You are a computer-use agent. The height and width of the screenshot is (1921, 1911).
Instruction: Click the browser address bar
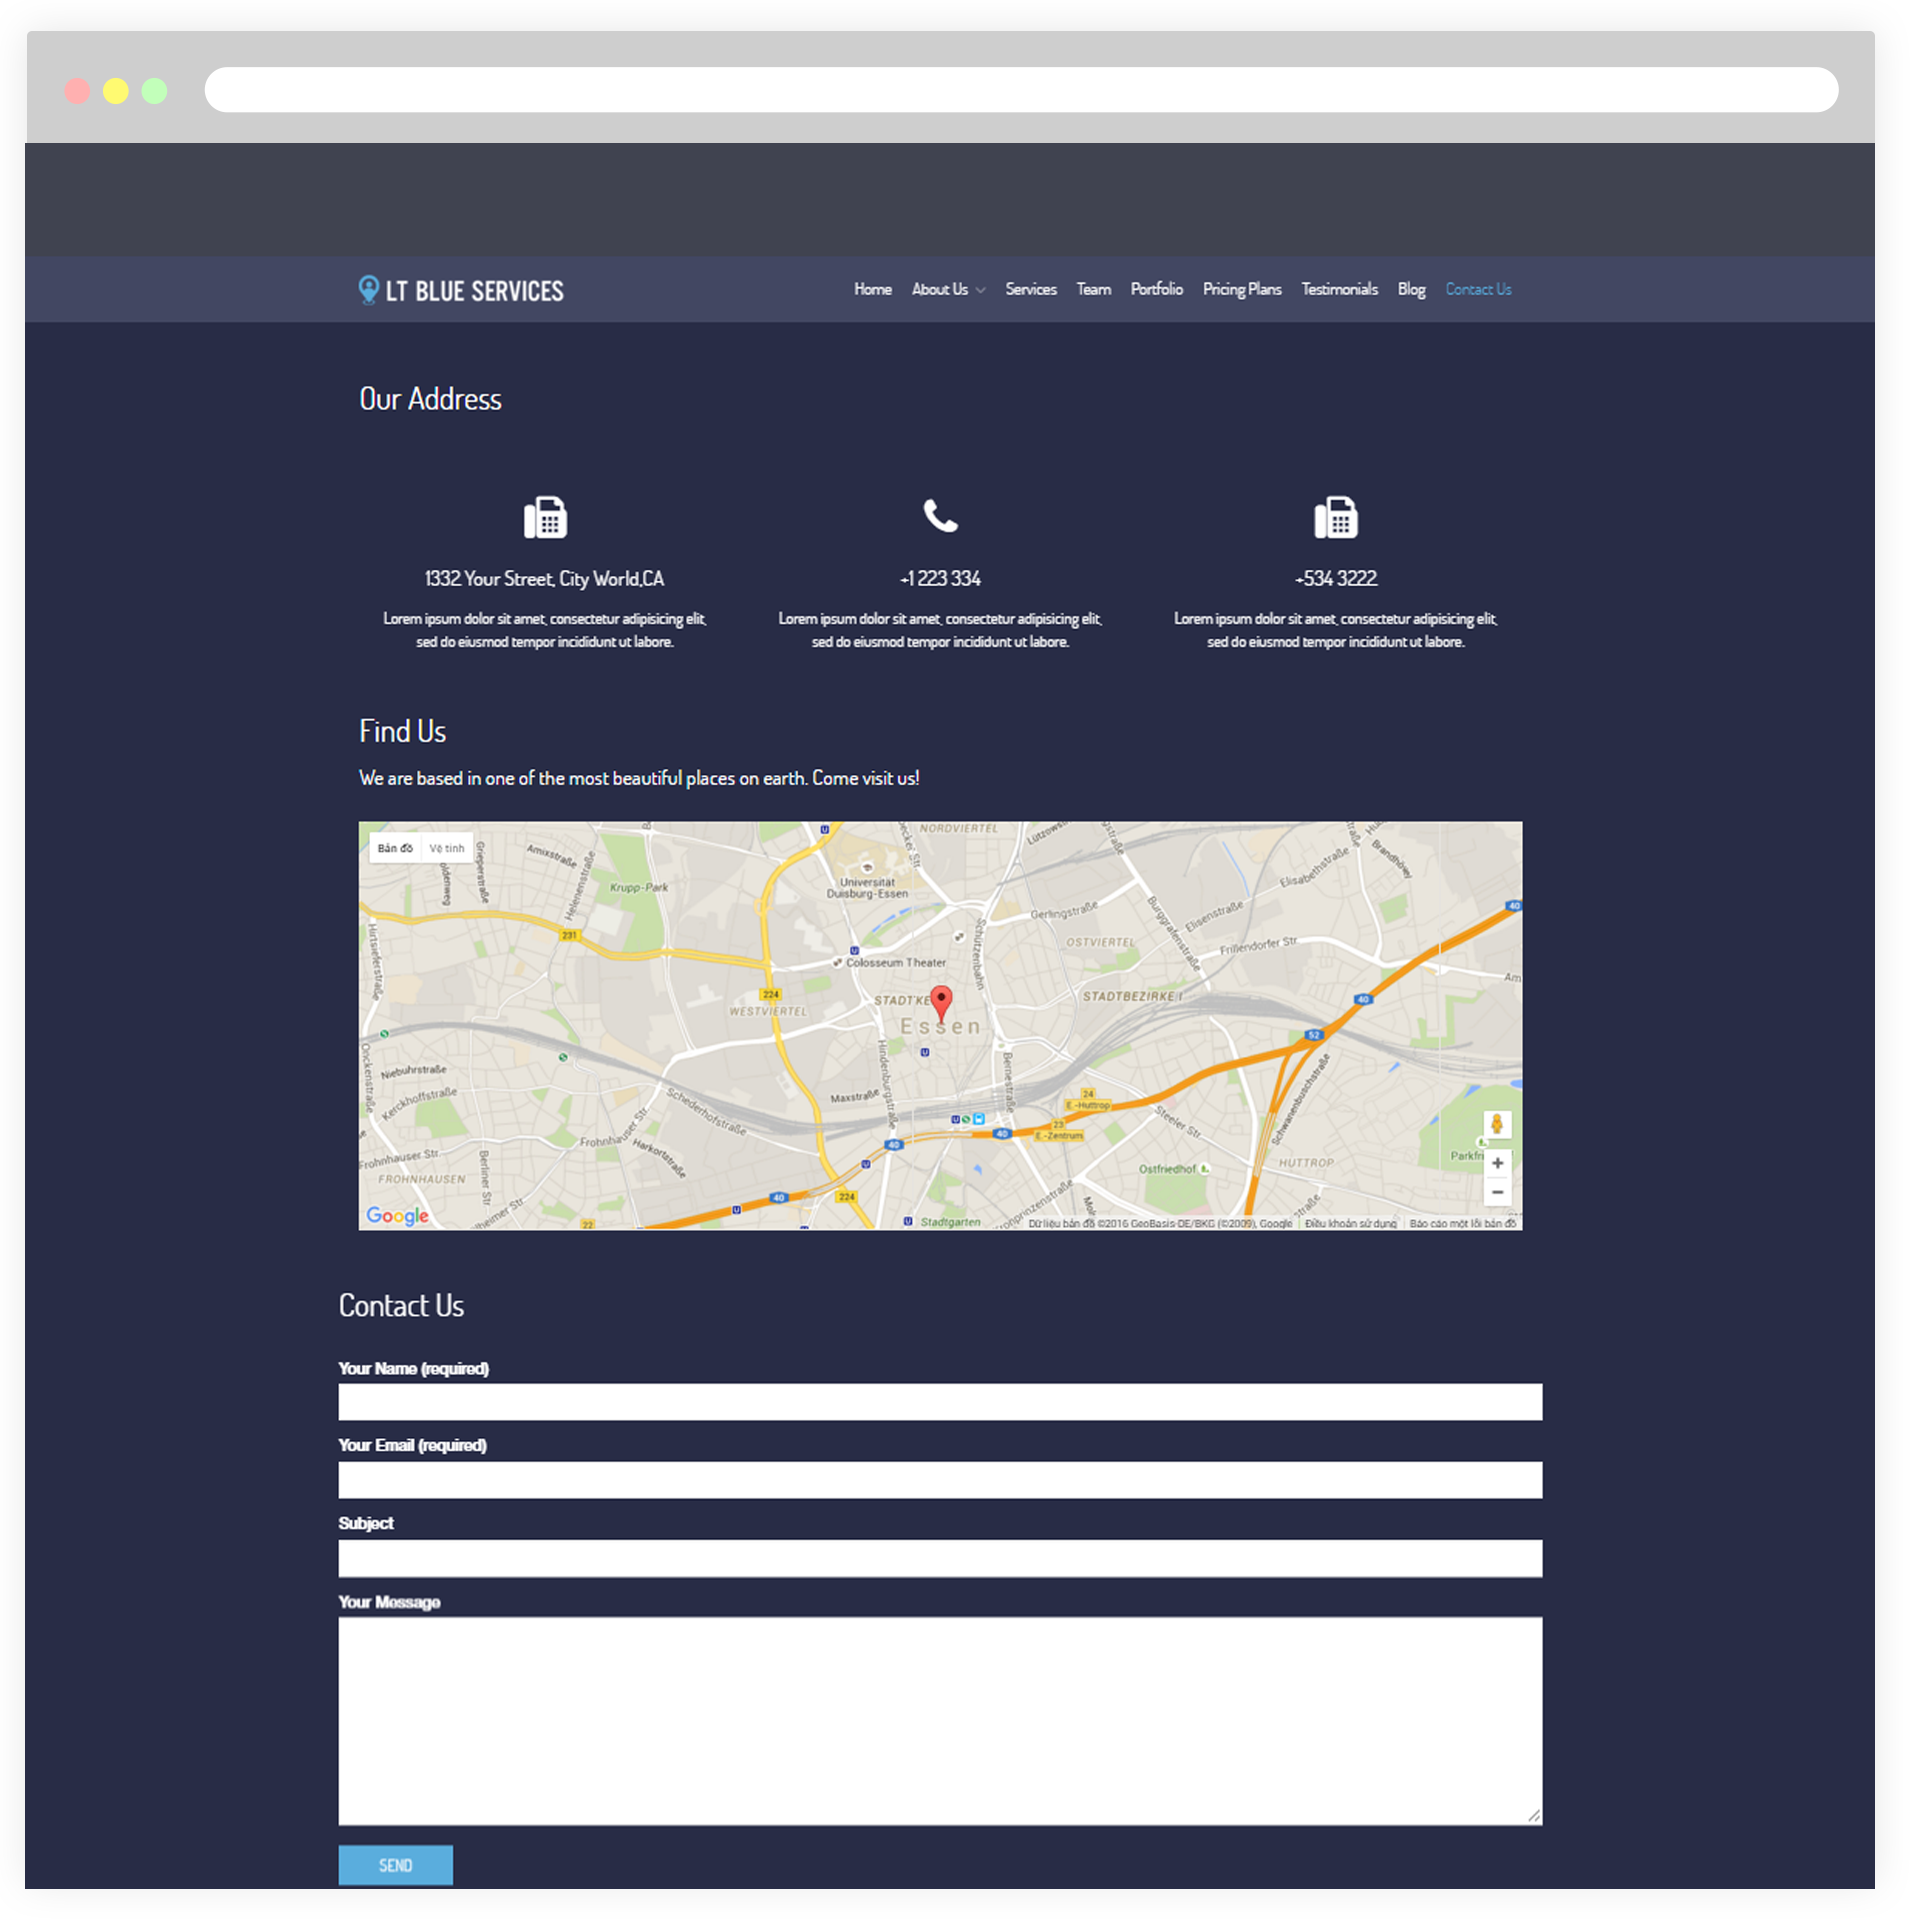pyautogui.click(x=1021, y=90)
